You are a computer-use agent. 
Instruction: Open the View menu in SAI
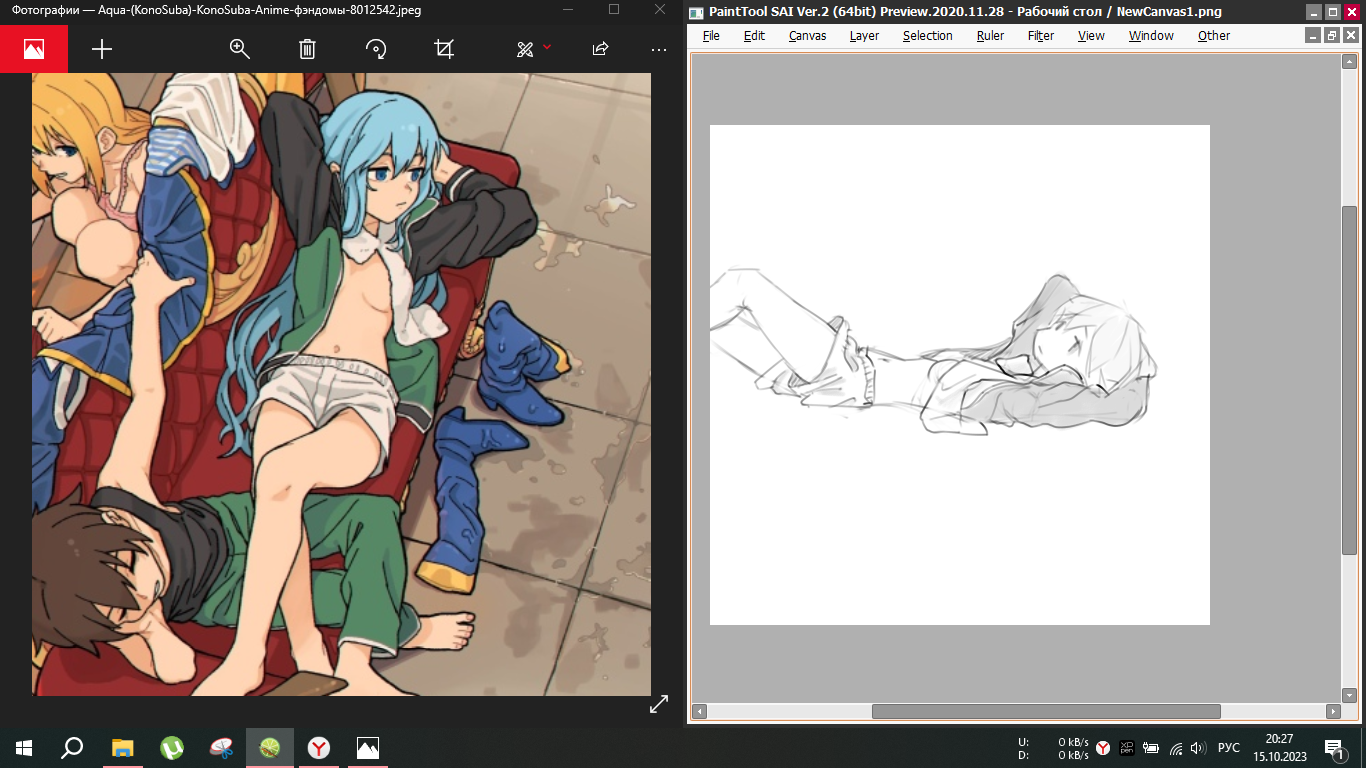click(x=1091, y=35)
